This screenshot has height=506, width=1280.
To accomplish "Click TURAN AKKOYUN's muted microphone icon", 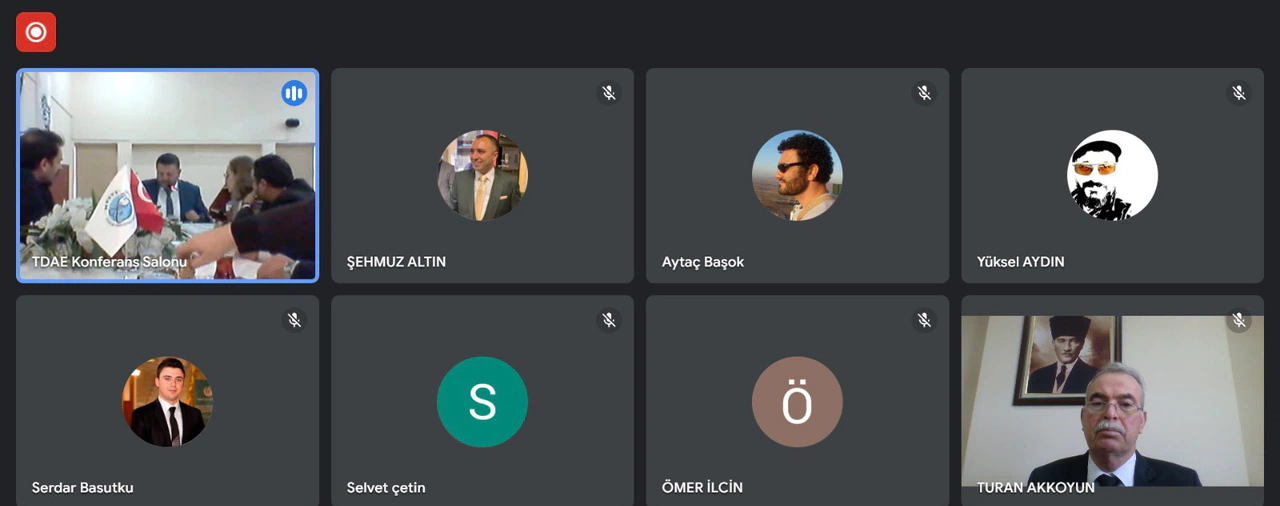I will (1239, 320).
